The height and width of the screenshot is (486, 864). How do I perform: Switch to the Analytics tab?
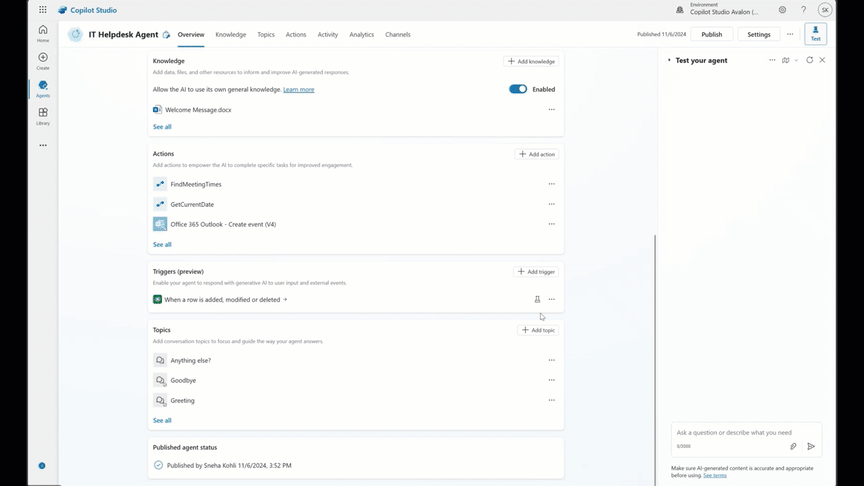361,35
